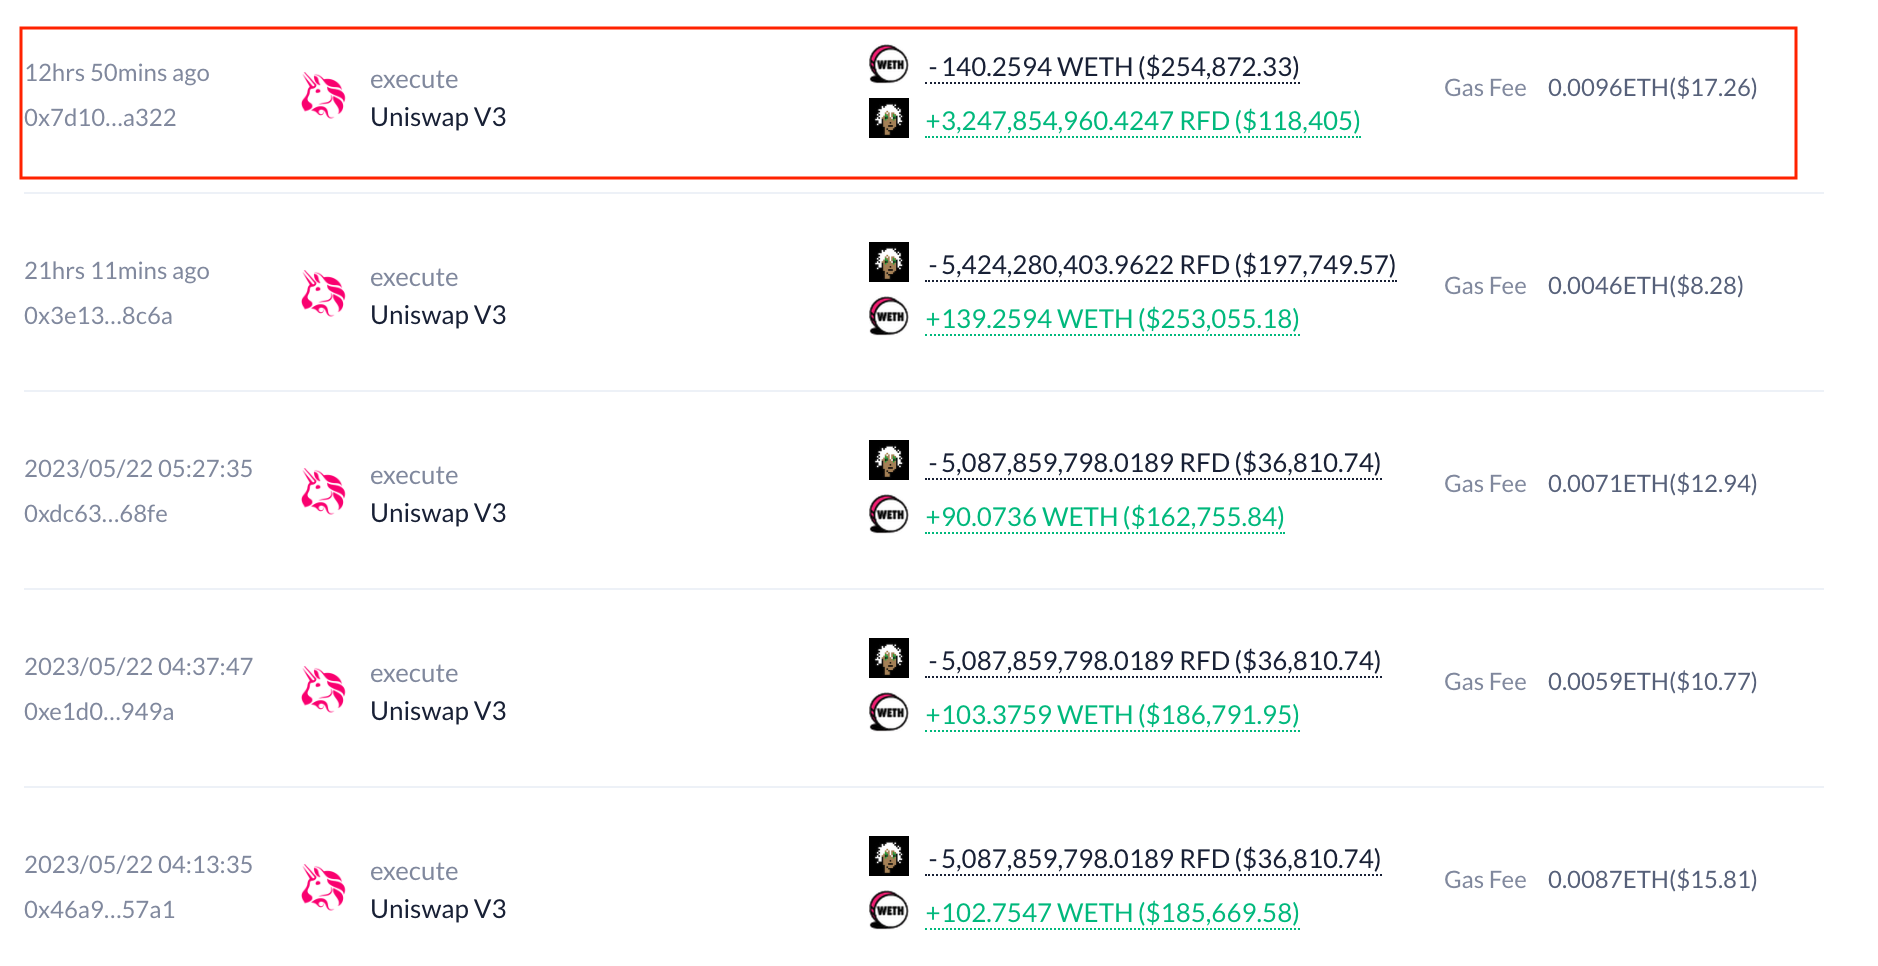The height and width of the screenshot is (966, 1878).
Task: Open transaction hash 0x46a9...57a1
Action: [x=99, y=910]
